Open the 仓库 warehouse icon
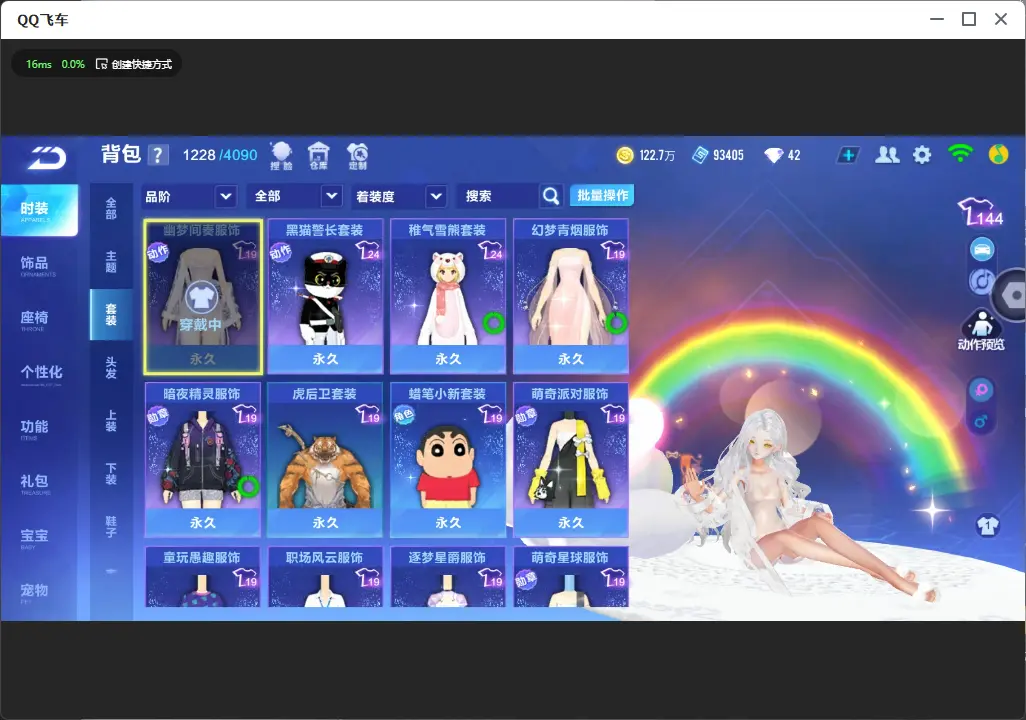 [x=319, y=156]
